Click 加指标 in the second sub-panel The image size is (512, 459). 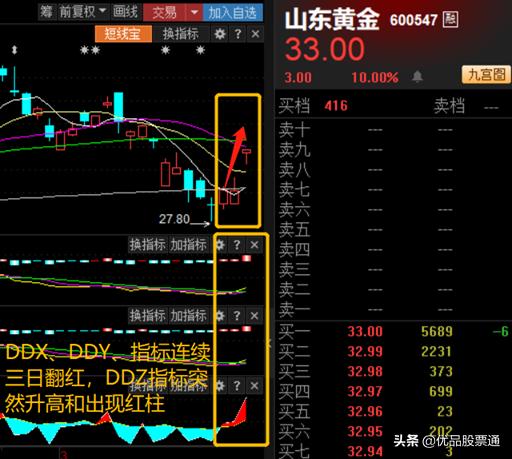pyautogui.click(x=188, y=315)
